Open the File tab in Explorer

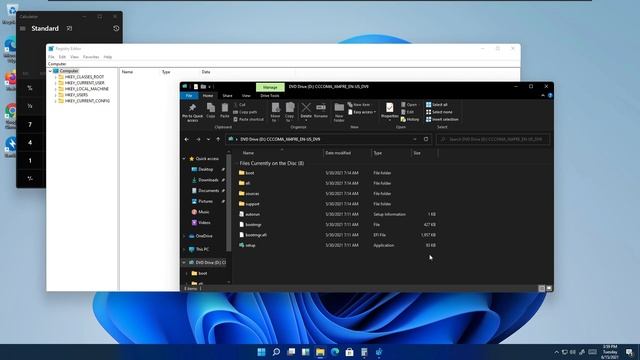coord(189,96)
